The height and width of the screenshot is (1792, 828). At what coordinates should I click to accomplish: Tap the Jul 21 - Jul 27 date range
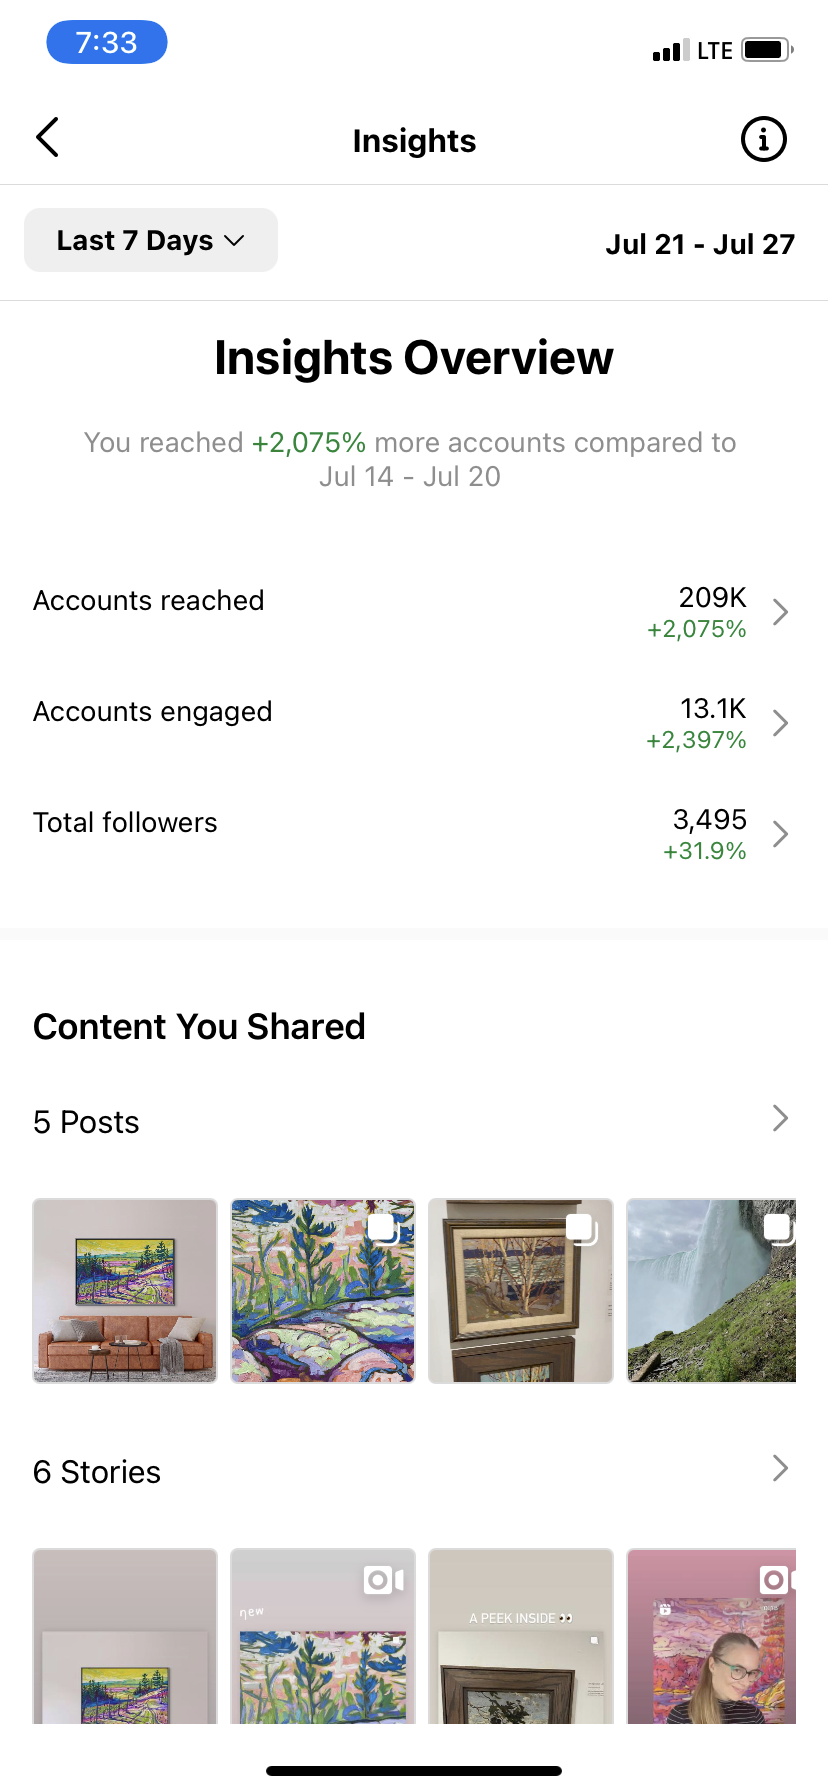pos(700,244)
